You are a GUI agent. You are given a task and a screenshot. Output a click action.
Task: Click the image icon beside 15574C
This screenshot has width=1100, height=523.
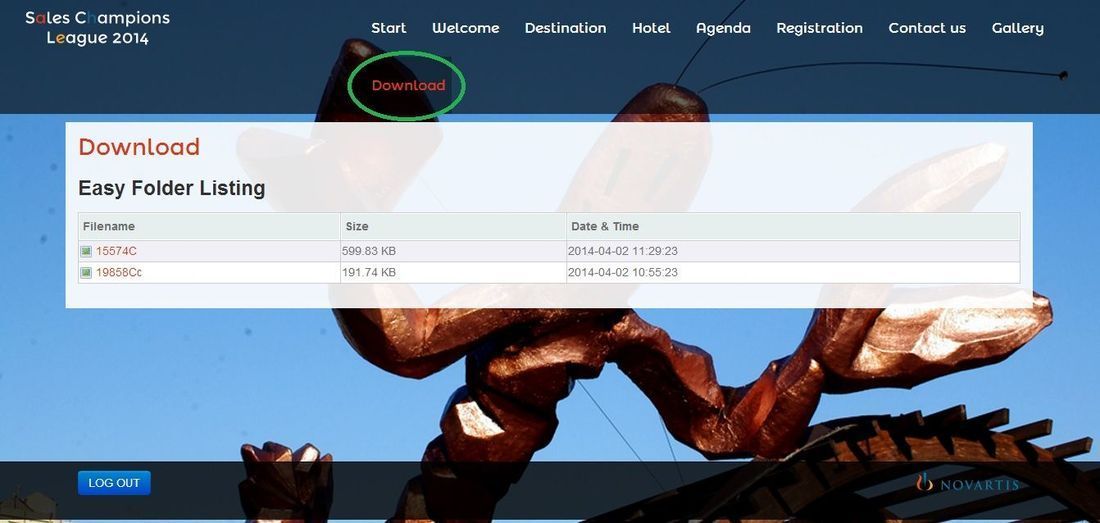pyautogui.click(x=86, y=251)
